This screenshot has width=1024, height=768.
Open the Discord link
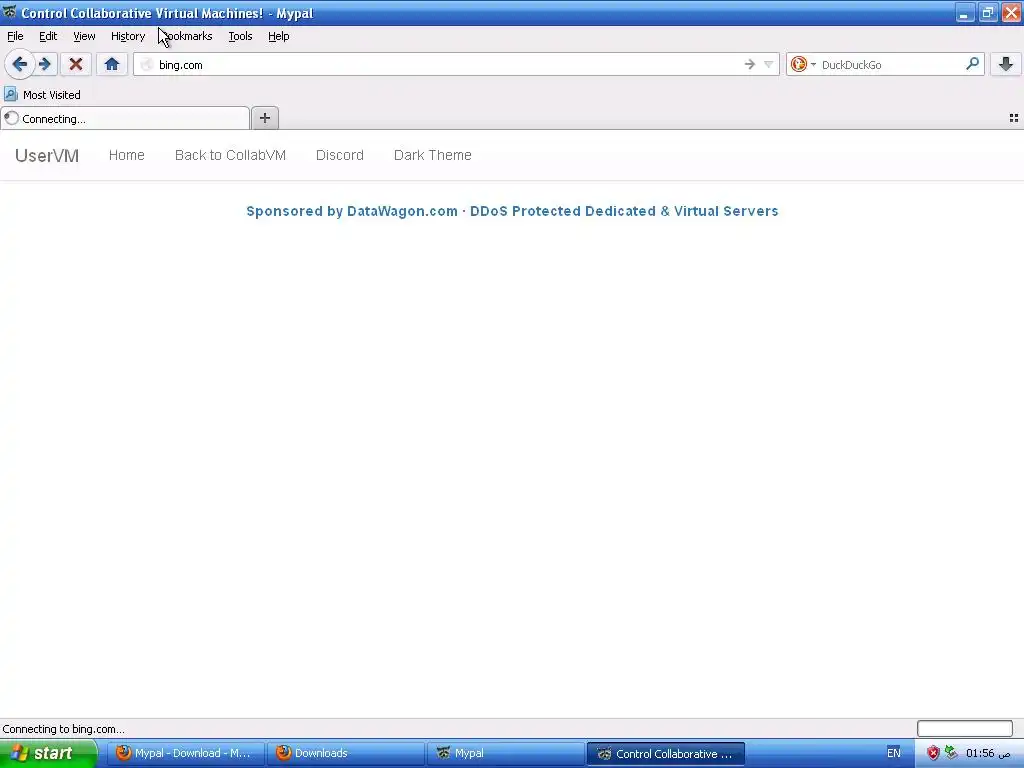(340, 155)
